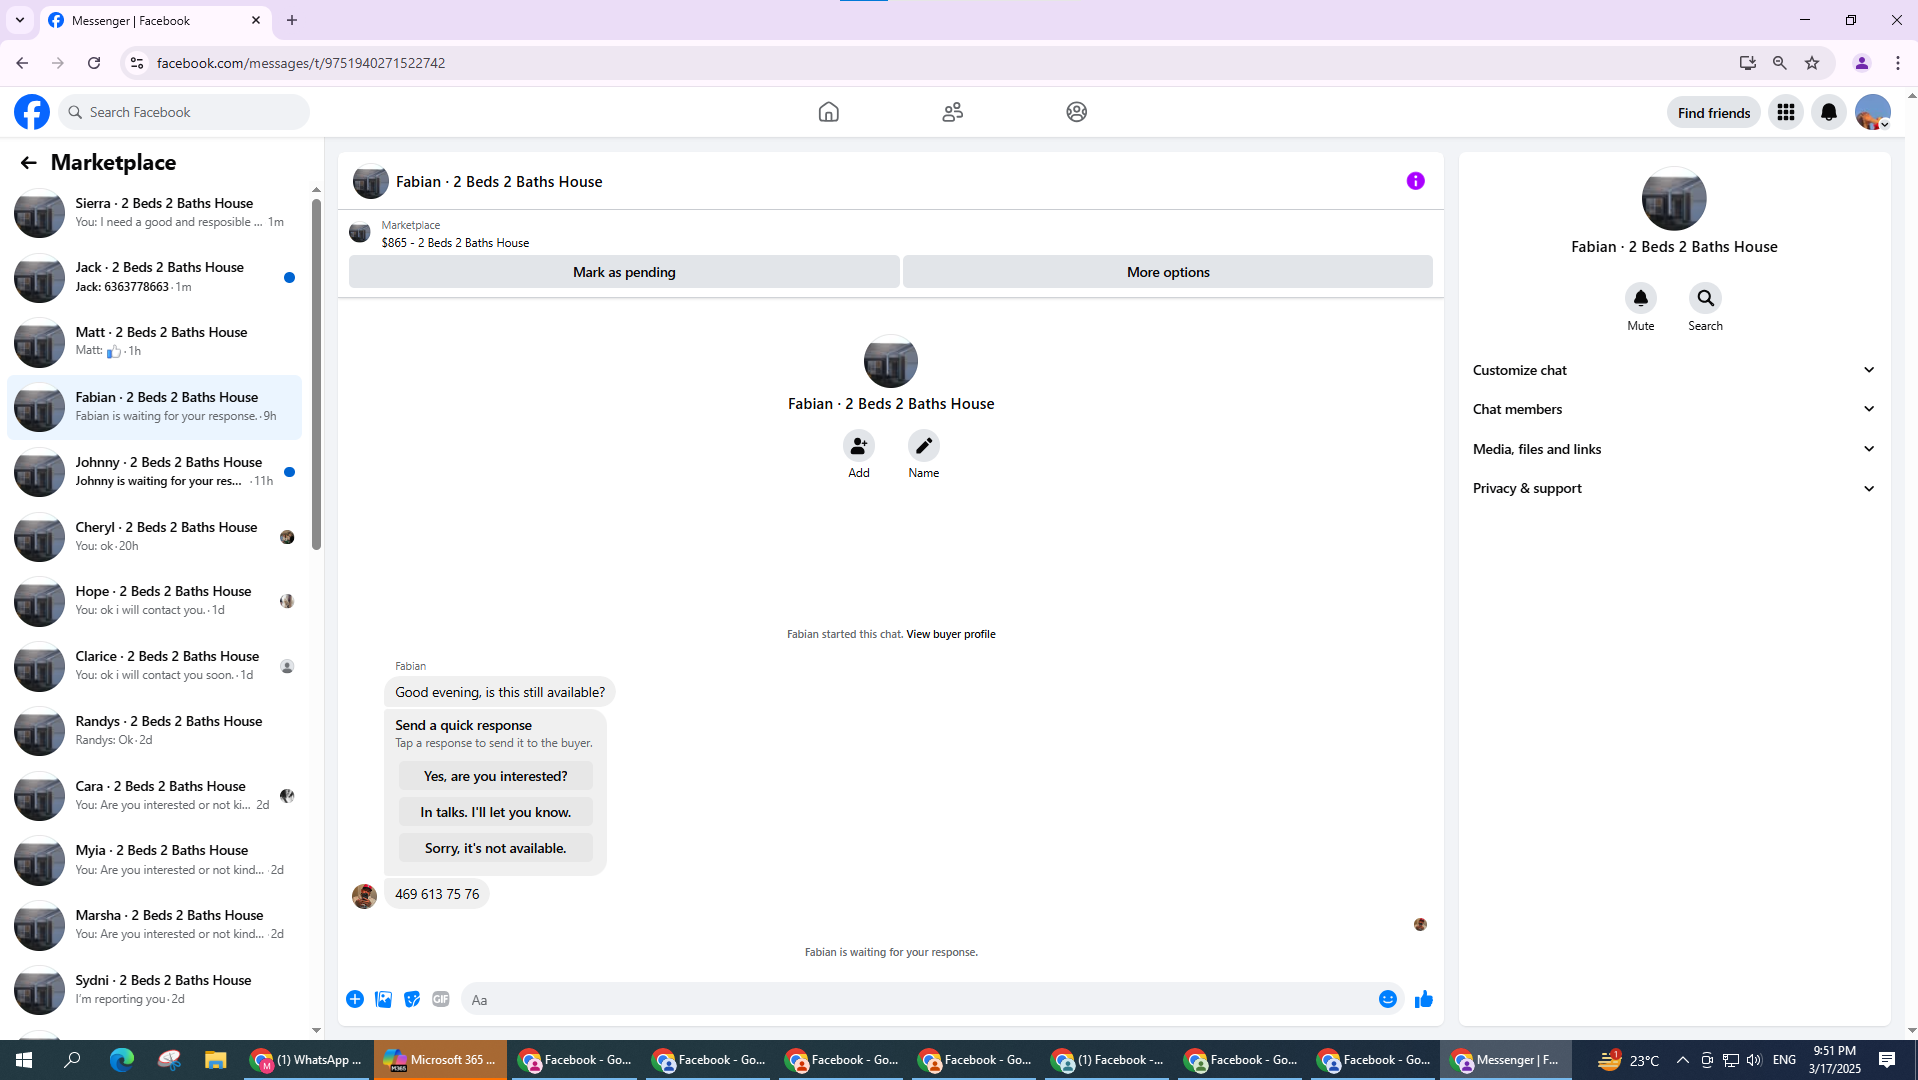
Task: Open the notifications bell icon
Action: tap(1829, 112)
